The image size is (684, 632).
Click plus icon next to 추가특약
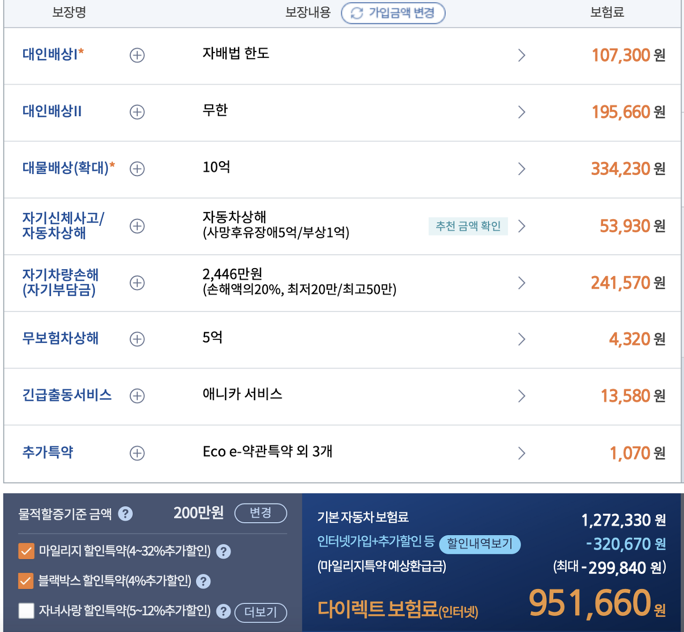click(137, 453)
